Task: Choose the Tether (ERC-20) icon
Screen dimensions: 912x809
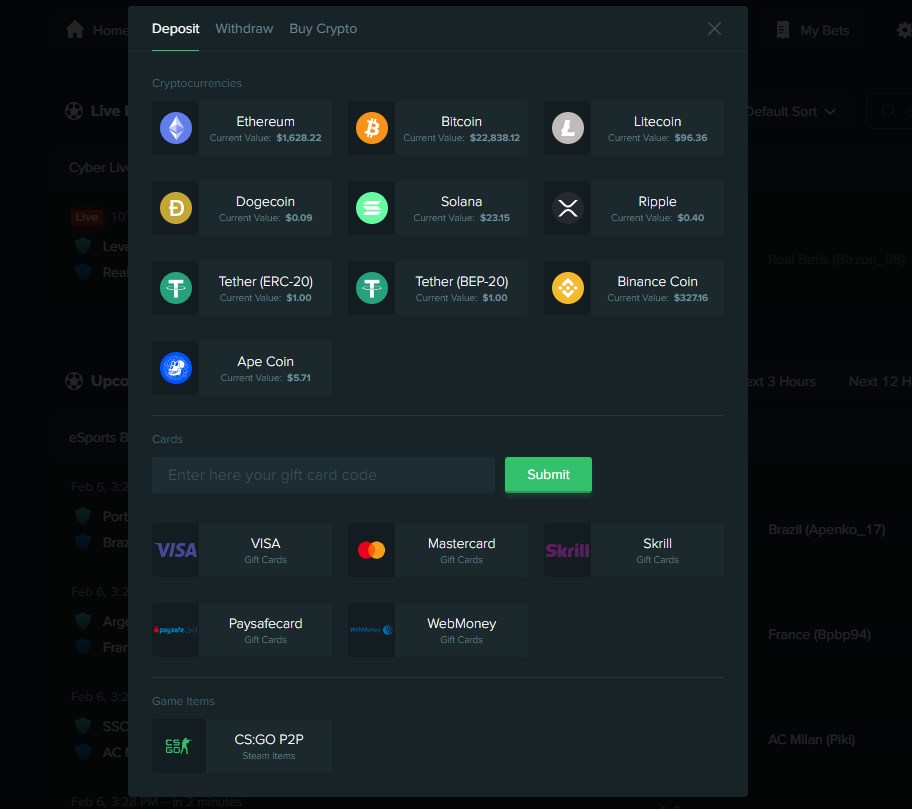Action: (x=176, y=288)
